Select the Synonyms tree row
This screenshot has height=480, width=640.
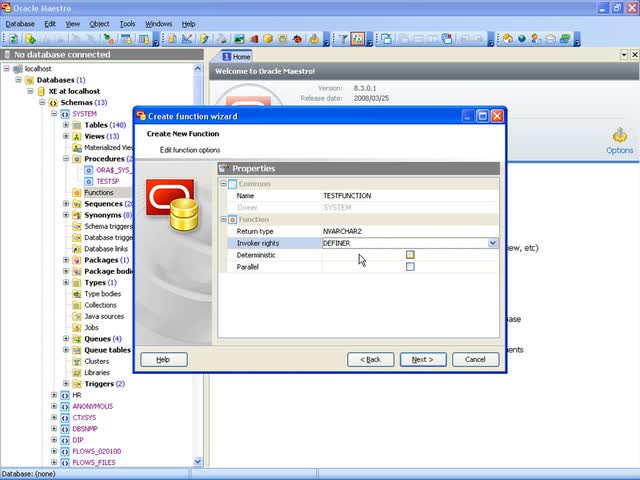(x=108, y=215)
